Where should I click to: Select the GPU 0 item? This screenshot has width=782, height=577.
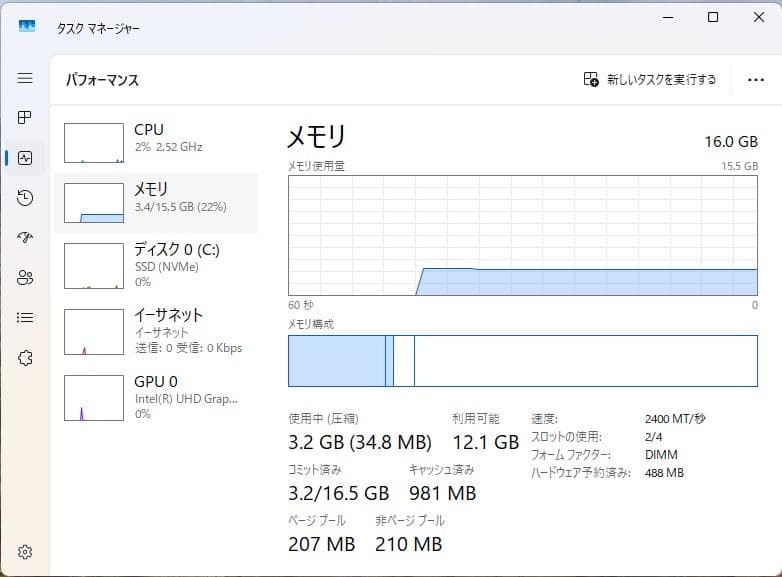pos(156,397)
